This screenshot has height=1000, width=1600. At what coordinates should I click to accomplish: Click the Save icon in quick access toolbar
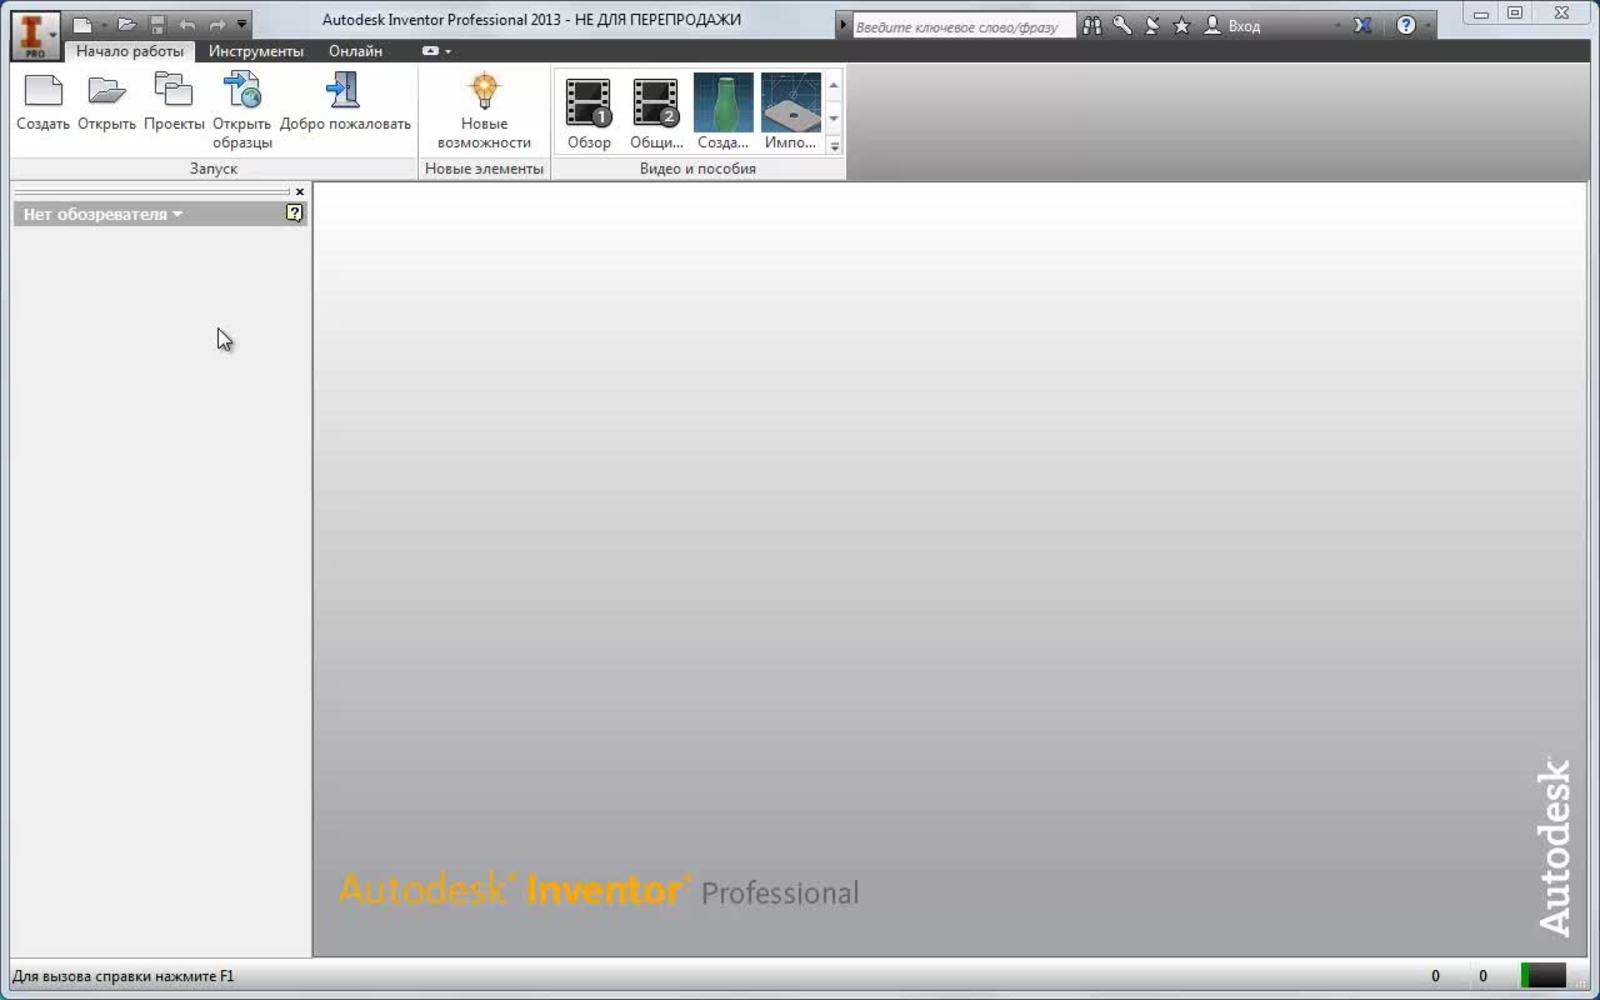157,25
